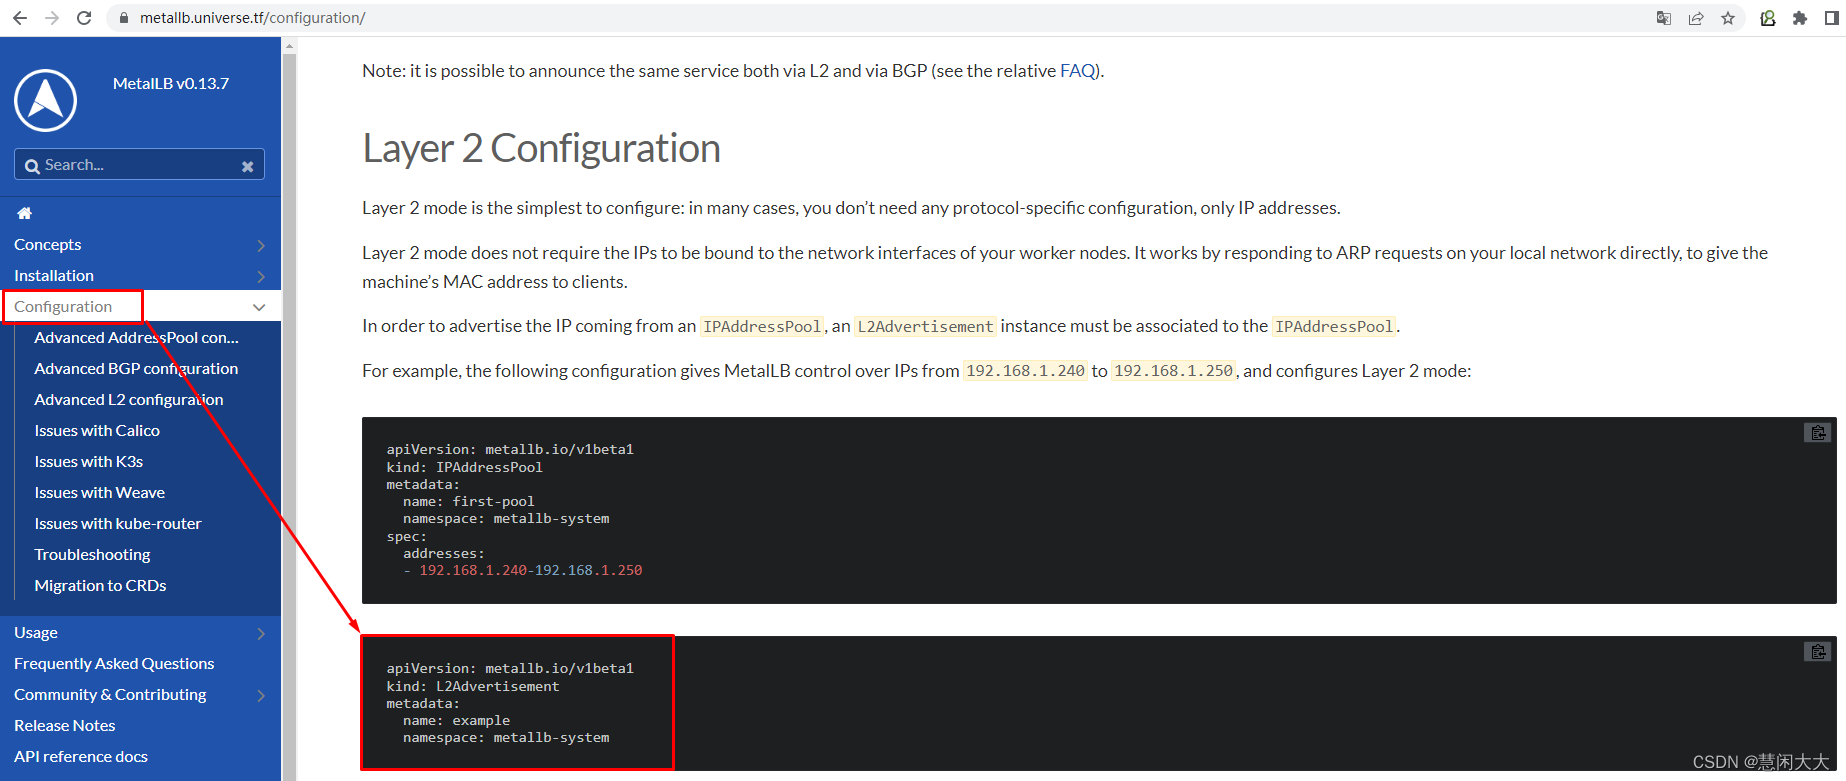Collapse the Configuration section chevron

pos(259,307)
